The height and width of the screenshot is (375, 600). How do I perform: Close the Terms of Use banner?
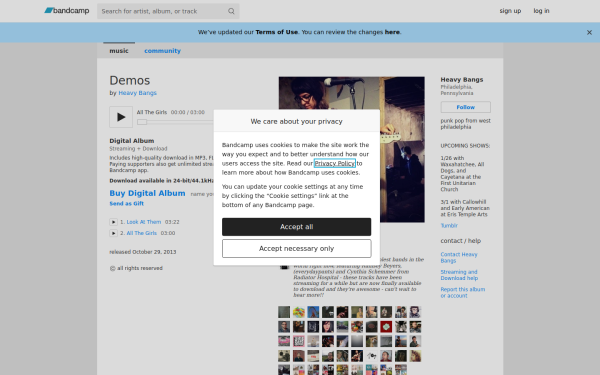coord(589,33)
